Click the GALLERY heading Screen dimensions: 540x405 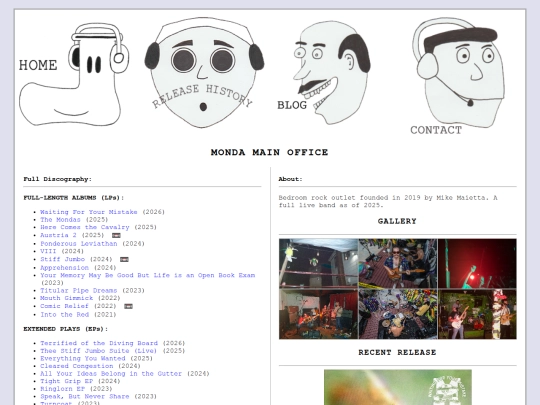pyautogui.click(x=397, y=221)
